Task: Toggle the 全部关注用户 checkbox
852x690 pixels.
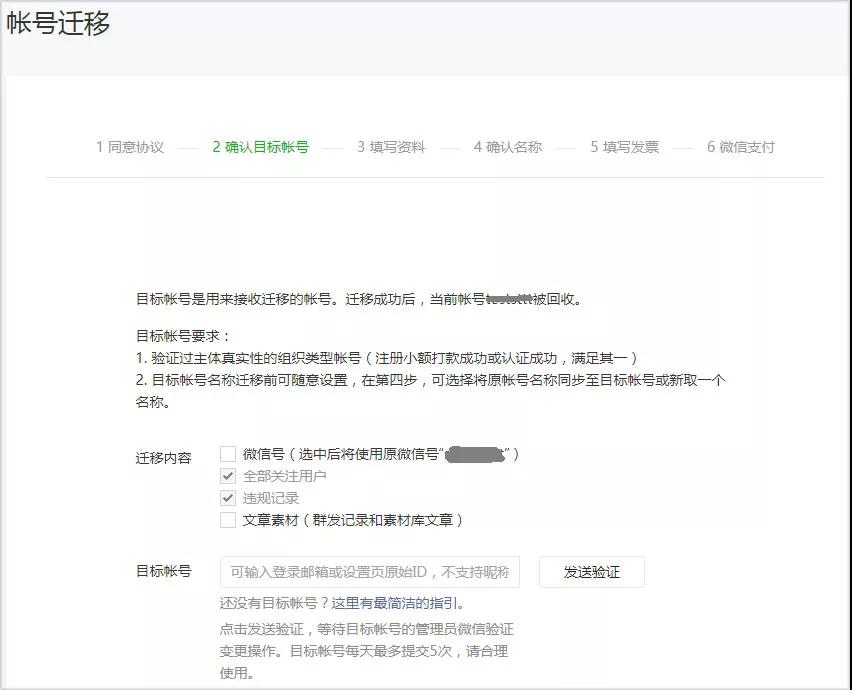Action: (228, 476)
